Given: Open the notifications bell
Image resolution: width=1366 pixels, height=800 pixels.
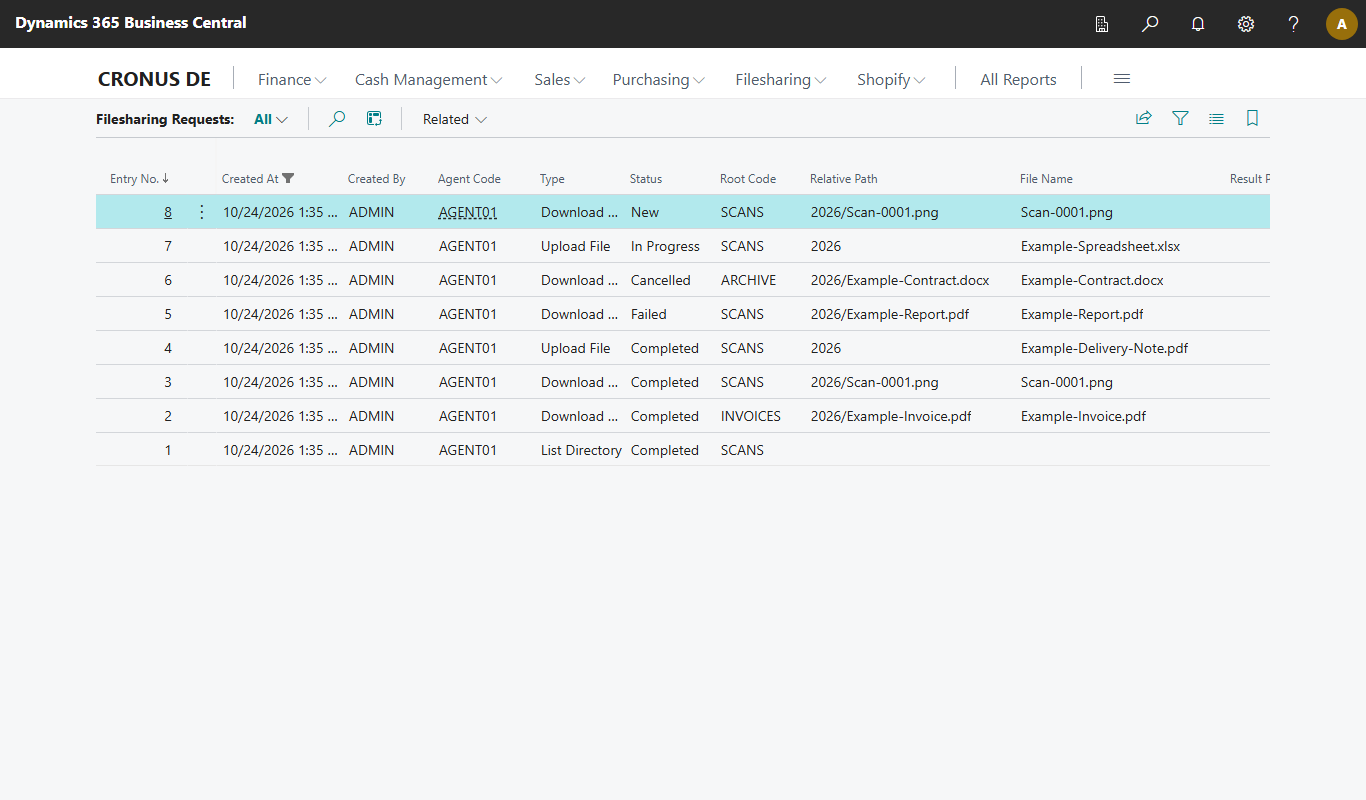Looking at the screenshot, I should [1198, 23].
